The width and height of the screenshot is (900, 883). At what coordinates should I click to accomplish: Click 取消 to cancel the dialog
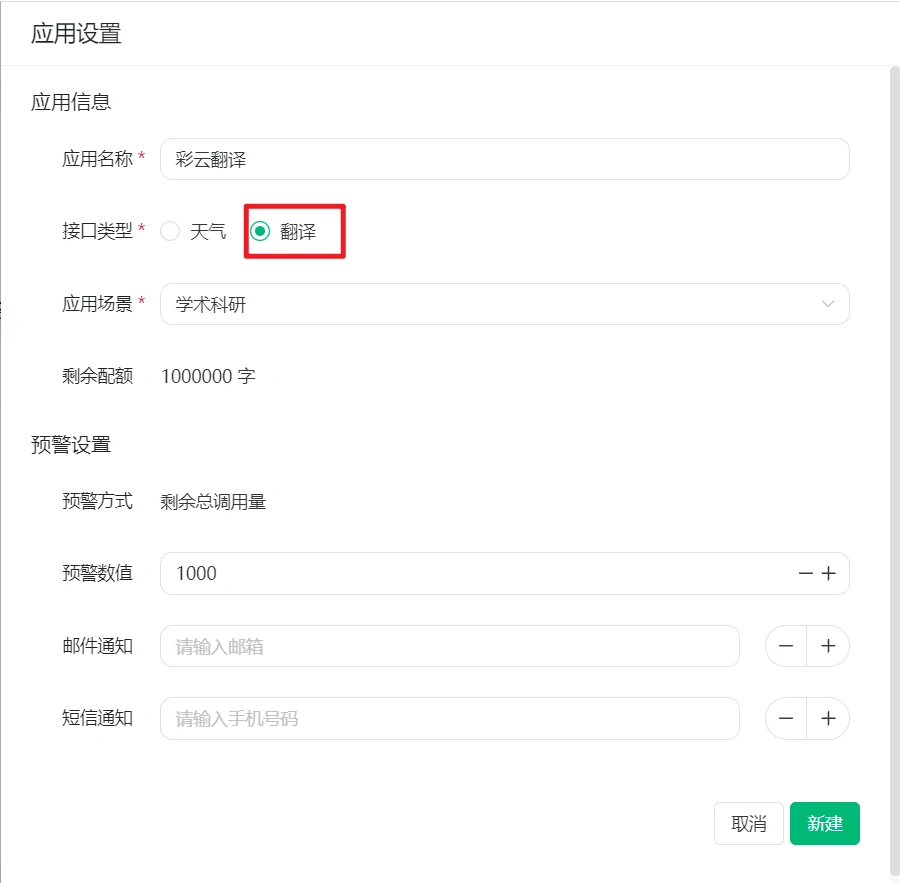coord(748,823)
